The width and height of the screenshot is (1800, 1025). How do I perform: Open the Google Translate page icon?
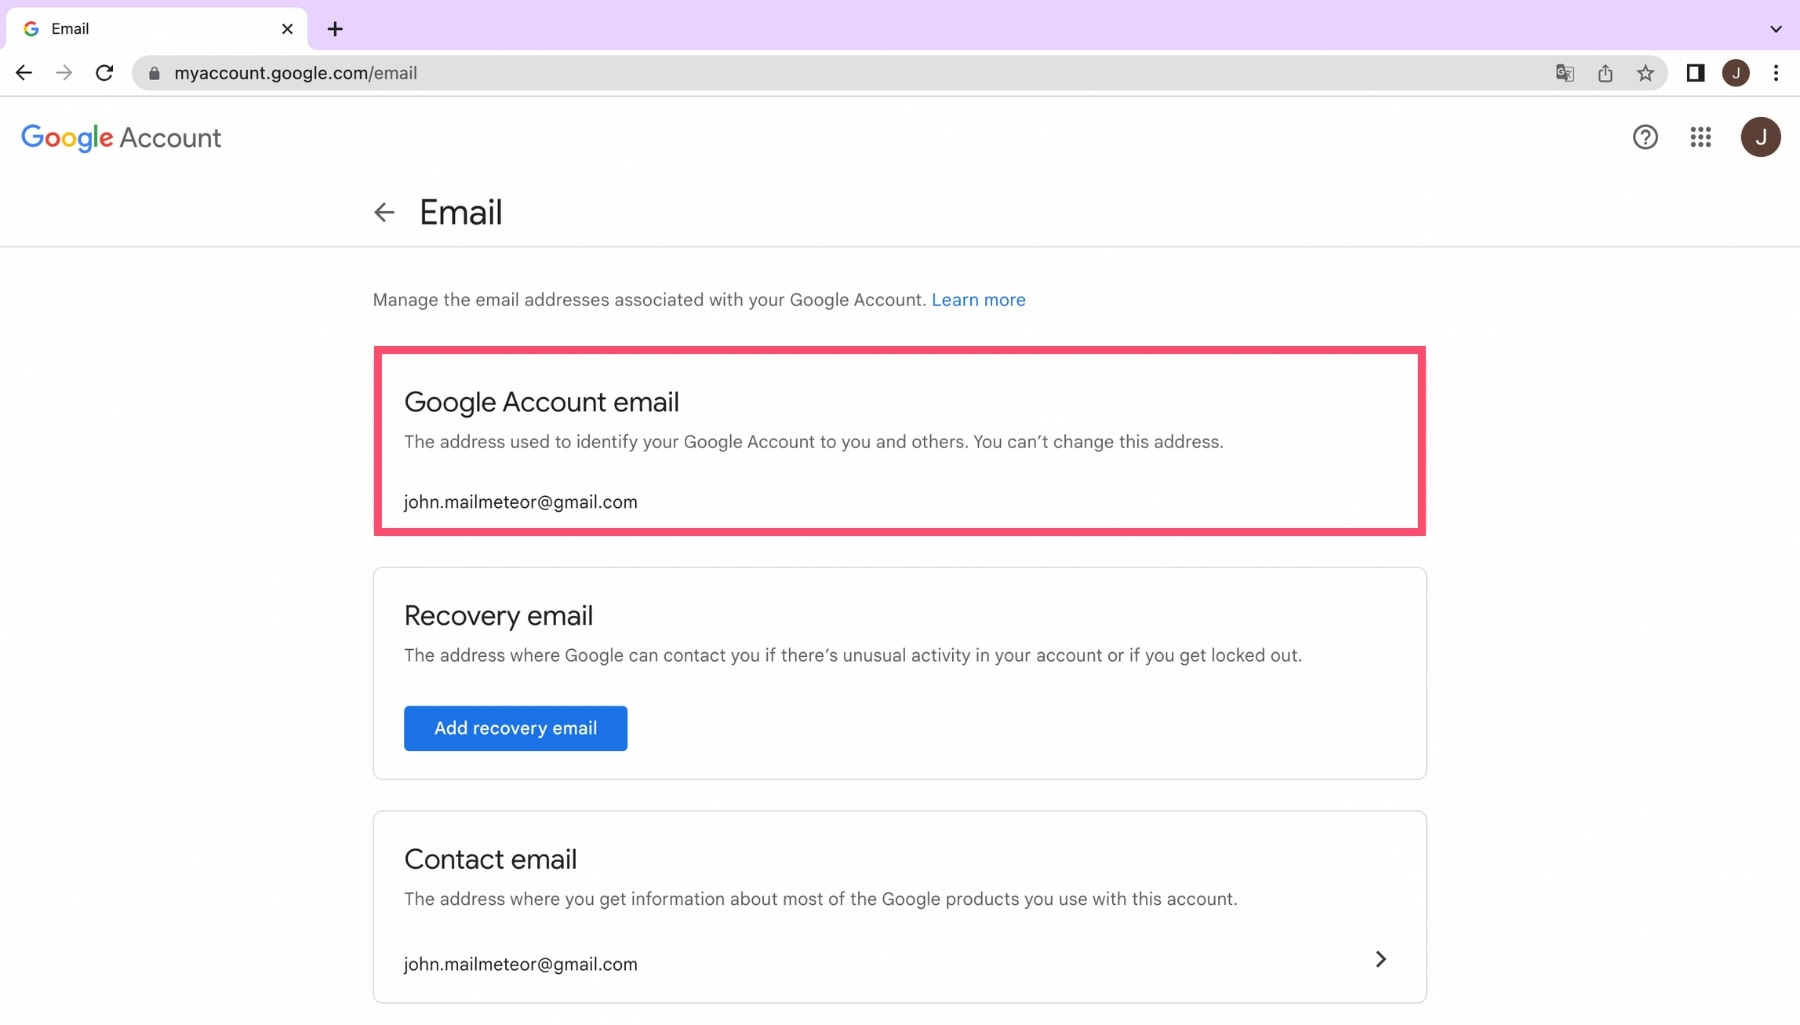(x=1565, y=73)
